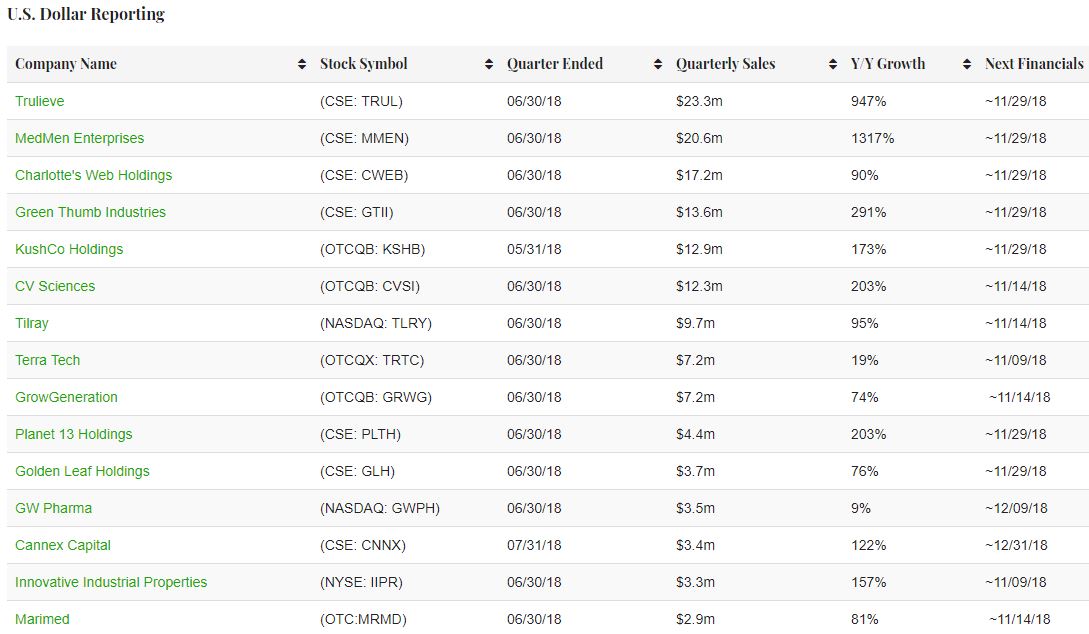Click sort arrows icon beside Y/Y Growth

click(x=967, y=64)
